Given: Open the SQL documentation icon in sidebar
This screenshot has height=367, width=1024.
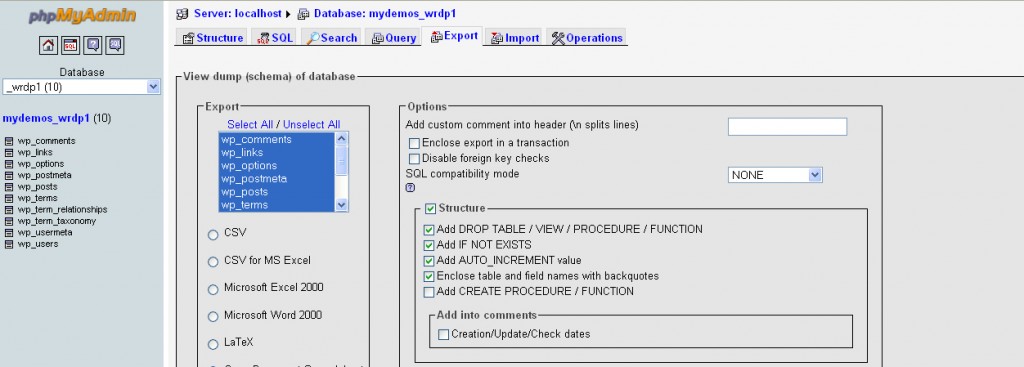Looking at the screenshot, I should 115,45.
